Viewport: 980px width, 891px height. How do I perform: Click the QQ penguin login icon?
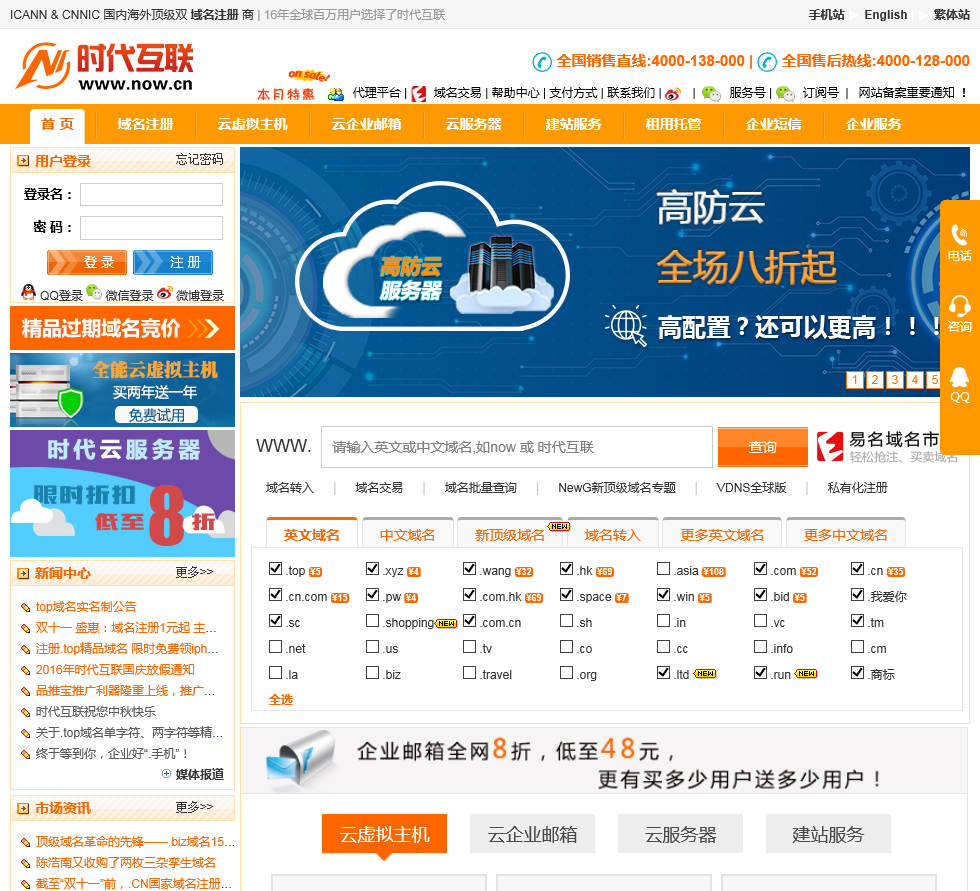28,292
